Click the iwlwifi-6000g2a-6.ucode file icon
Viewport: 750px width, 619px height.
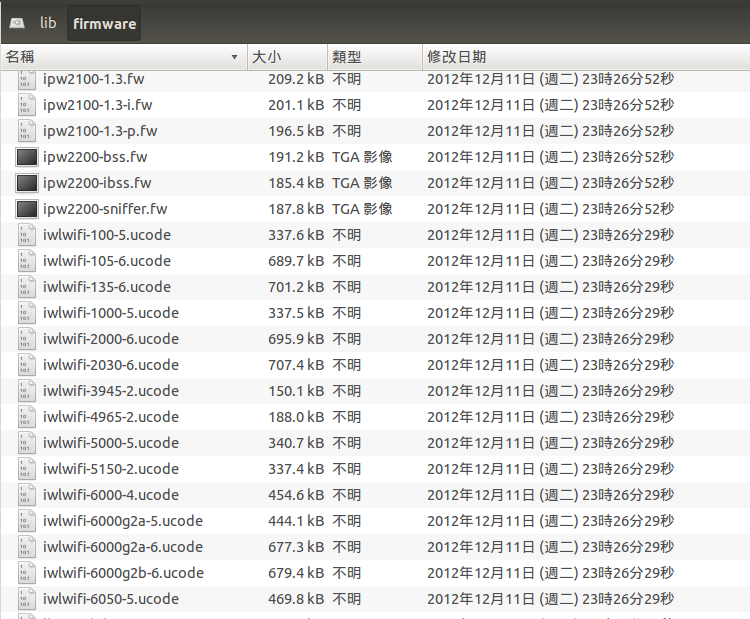click(26, 547)
